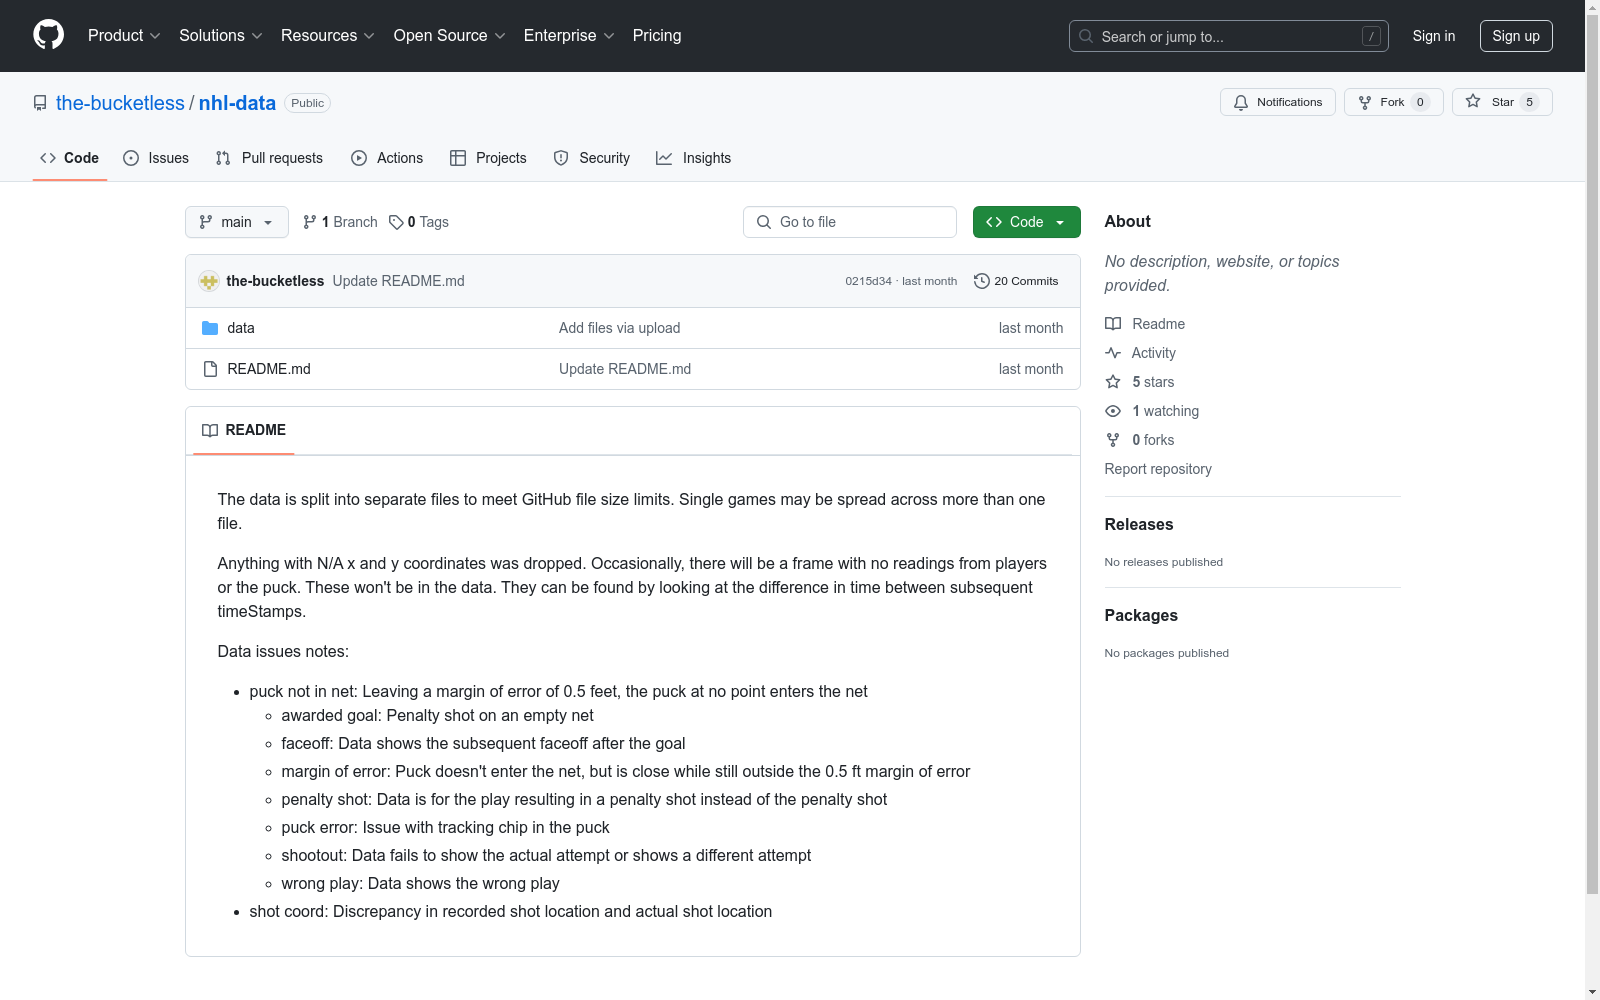Click the fork icon beside 0 forks
Screen dimensions: 1600x1000
click(1113, 440)
